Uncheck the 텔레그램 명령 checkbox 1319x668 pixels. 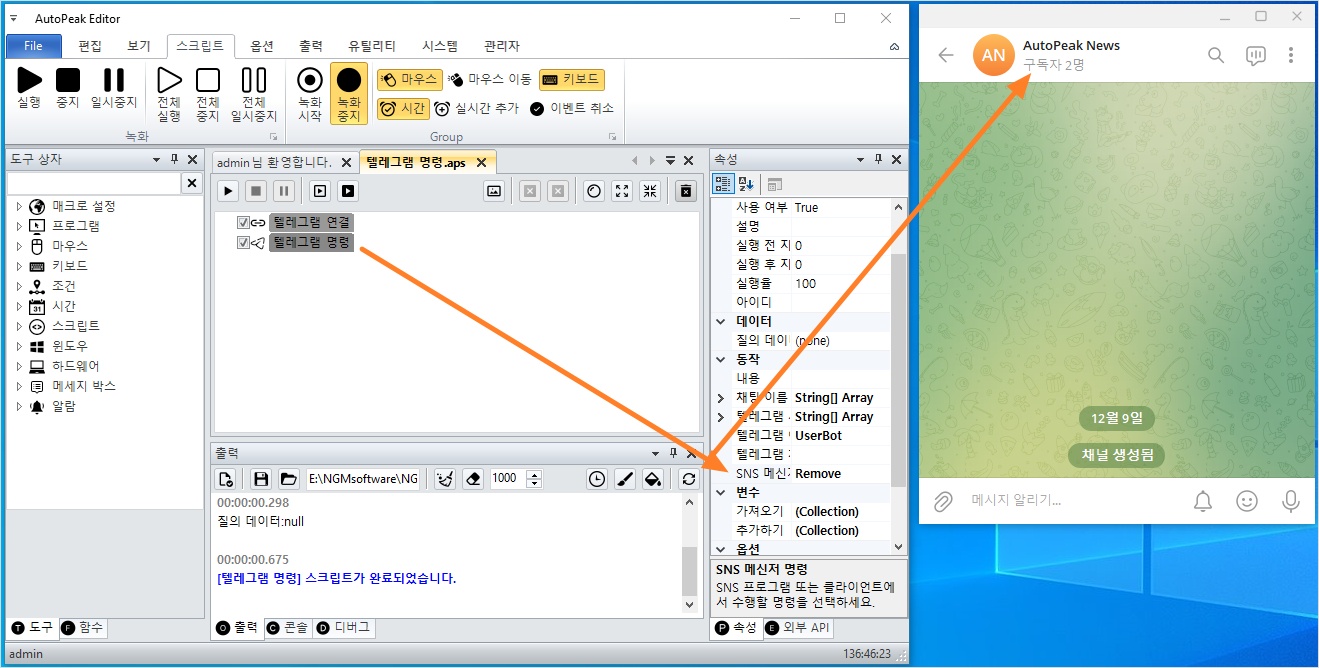pyautogui.click(x=243, y=242)
